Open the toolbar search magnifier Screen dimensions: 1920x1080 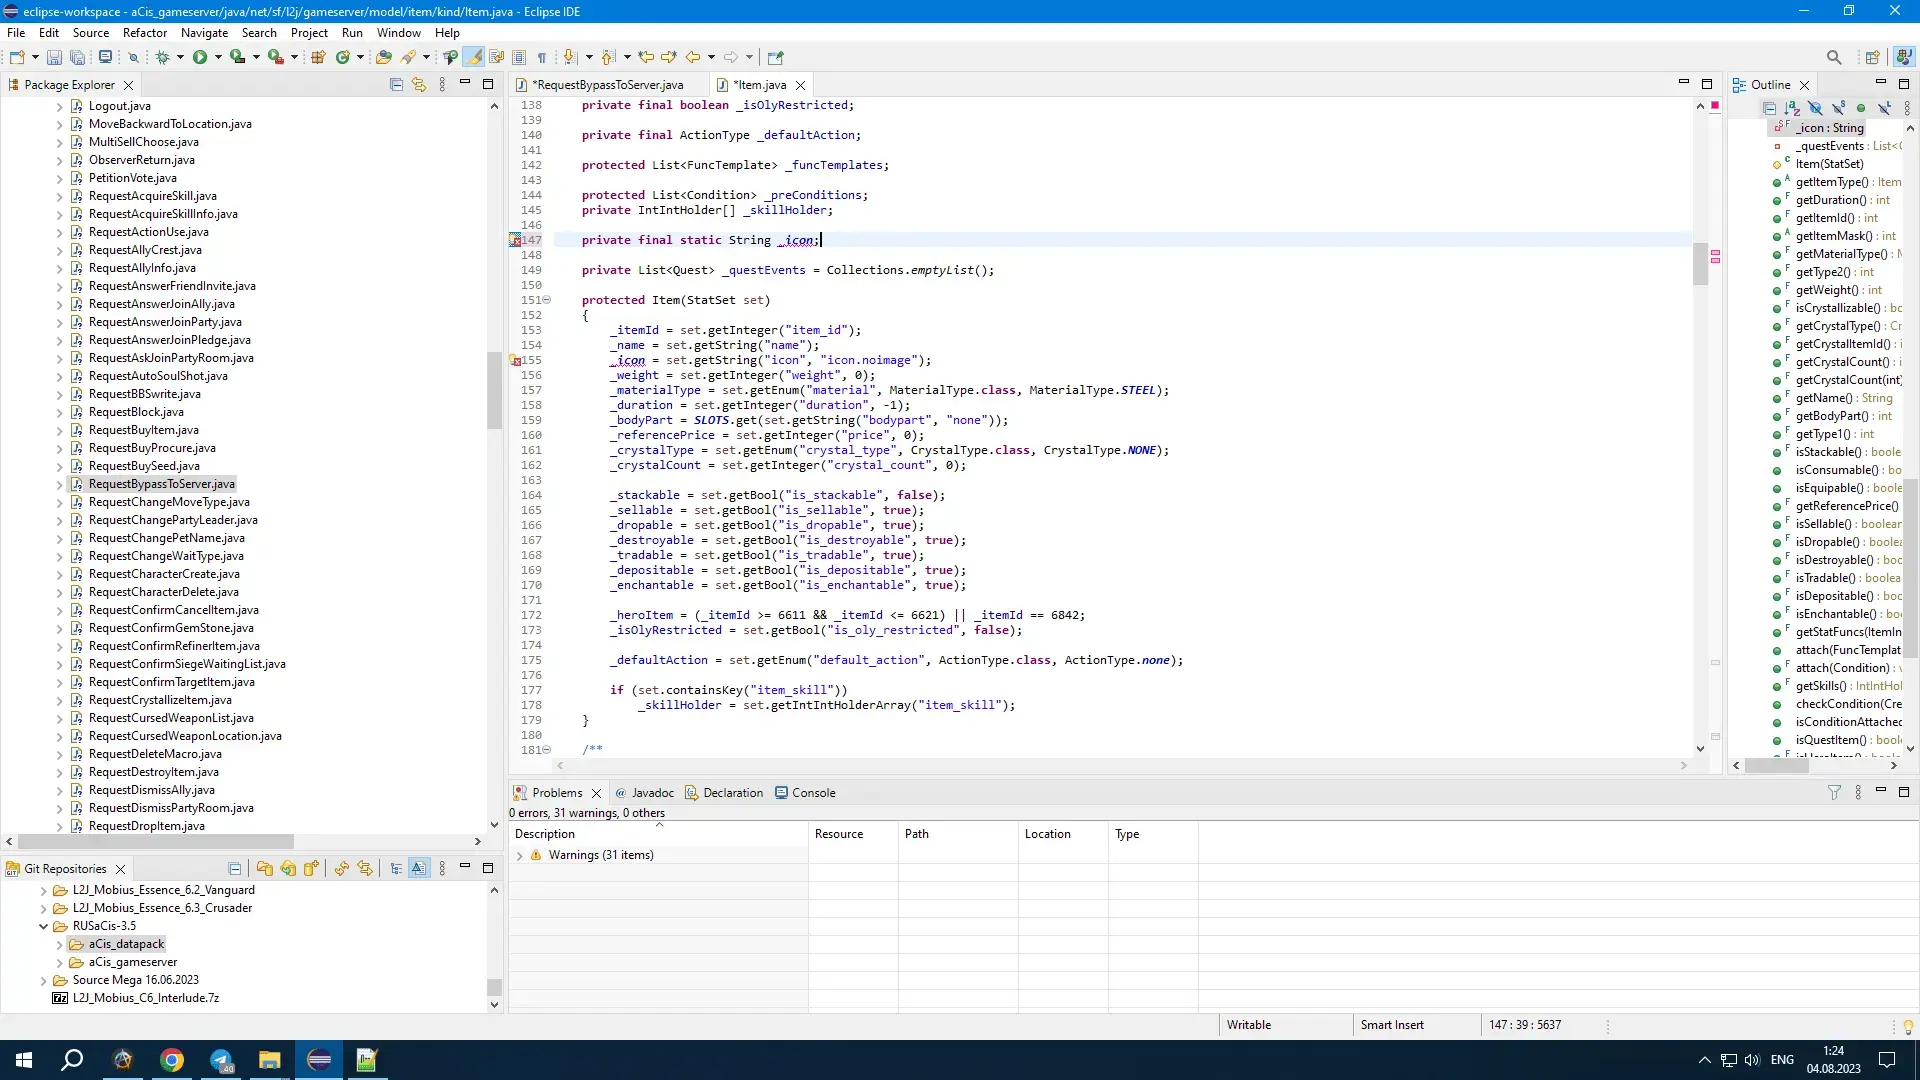(1834, 57)
